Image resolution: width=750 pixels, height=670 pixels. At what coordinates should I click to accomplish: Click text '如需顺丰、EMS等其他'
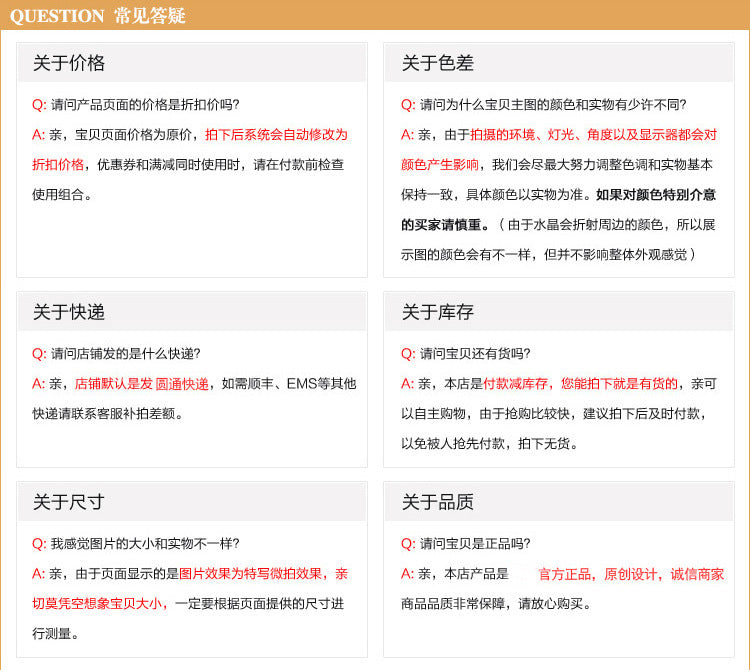coord(289,384)
